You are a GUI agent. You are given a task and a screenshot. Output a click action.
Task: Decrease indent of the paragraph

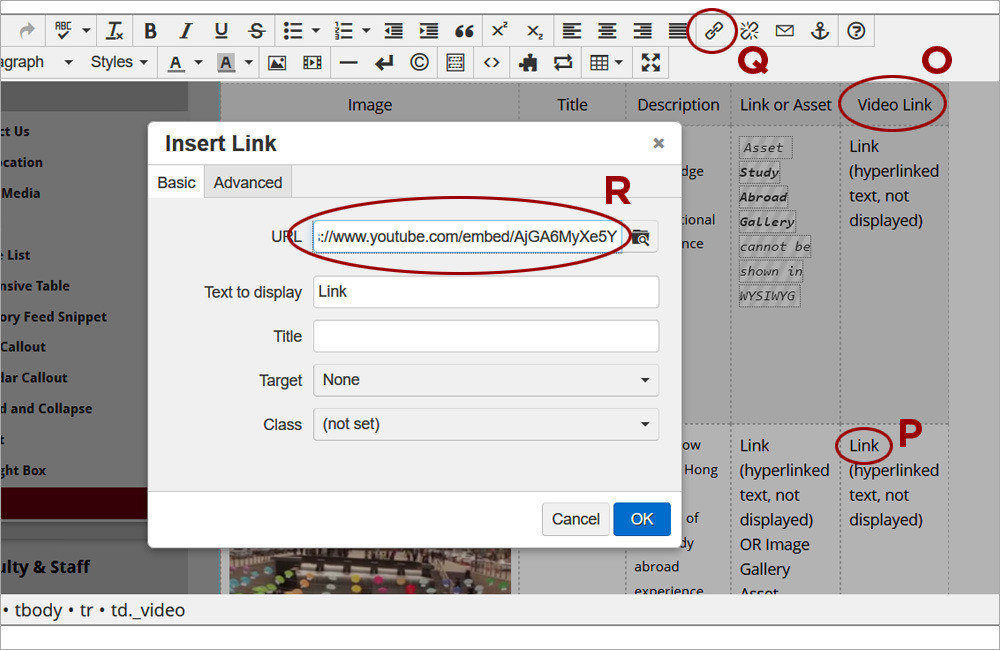click(393, 31)
